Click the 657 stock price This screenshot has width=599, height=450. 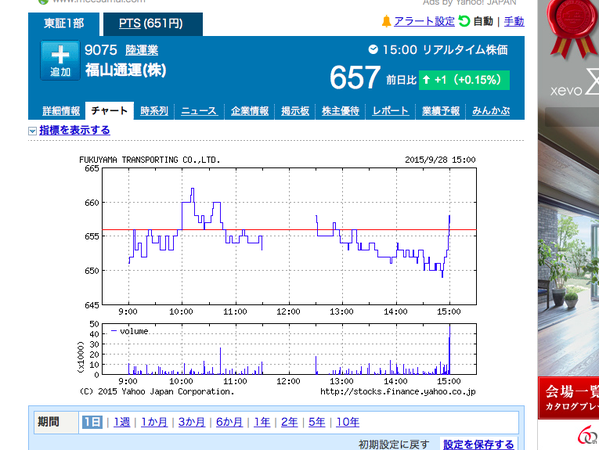[355, 78]
